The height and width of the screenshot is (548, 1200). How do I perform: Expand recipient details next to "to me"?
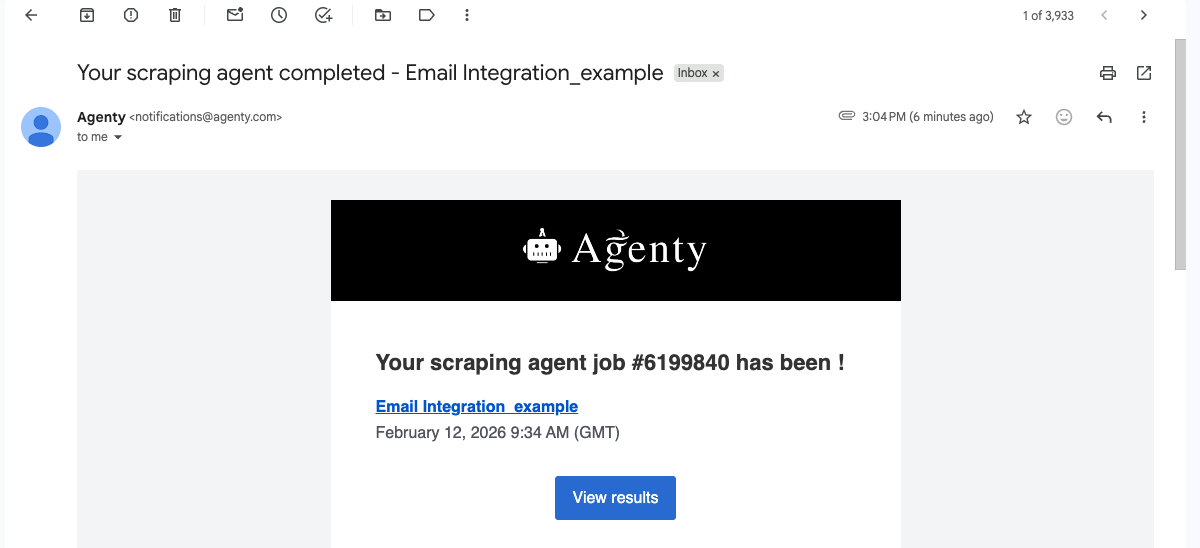(118, 137)
